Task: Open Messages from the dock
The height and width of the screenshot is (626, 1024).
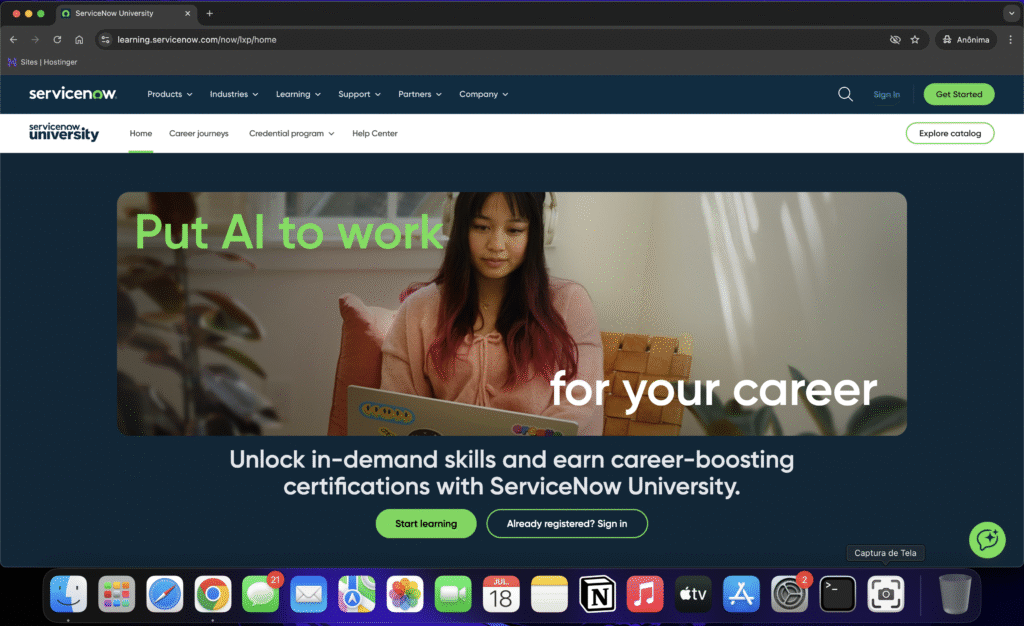Action: (x=261, y=594)
